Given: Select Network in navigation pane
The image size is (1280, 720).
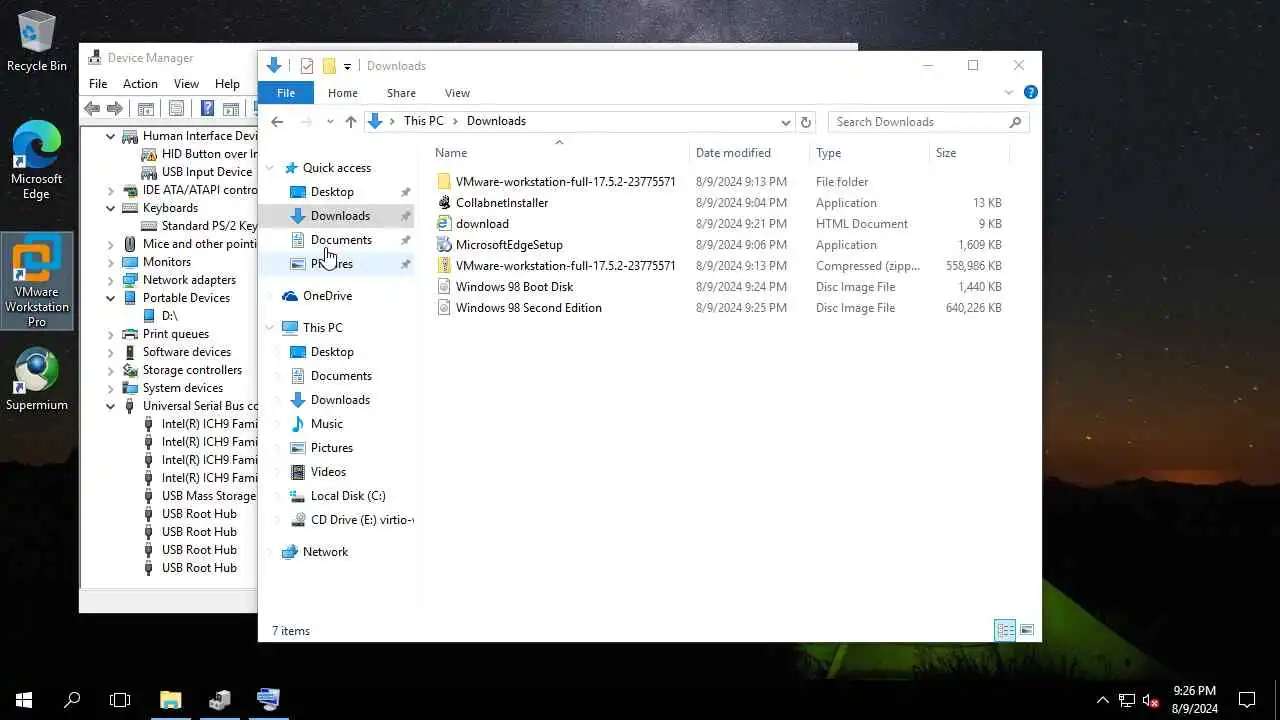Looking at the screenshot, I should (325, 552).
